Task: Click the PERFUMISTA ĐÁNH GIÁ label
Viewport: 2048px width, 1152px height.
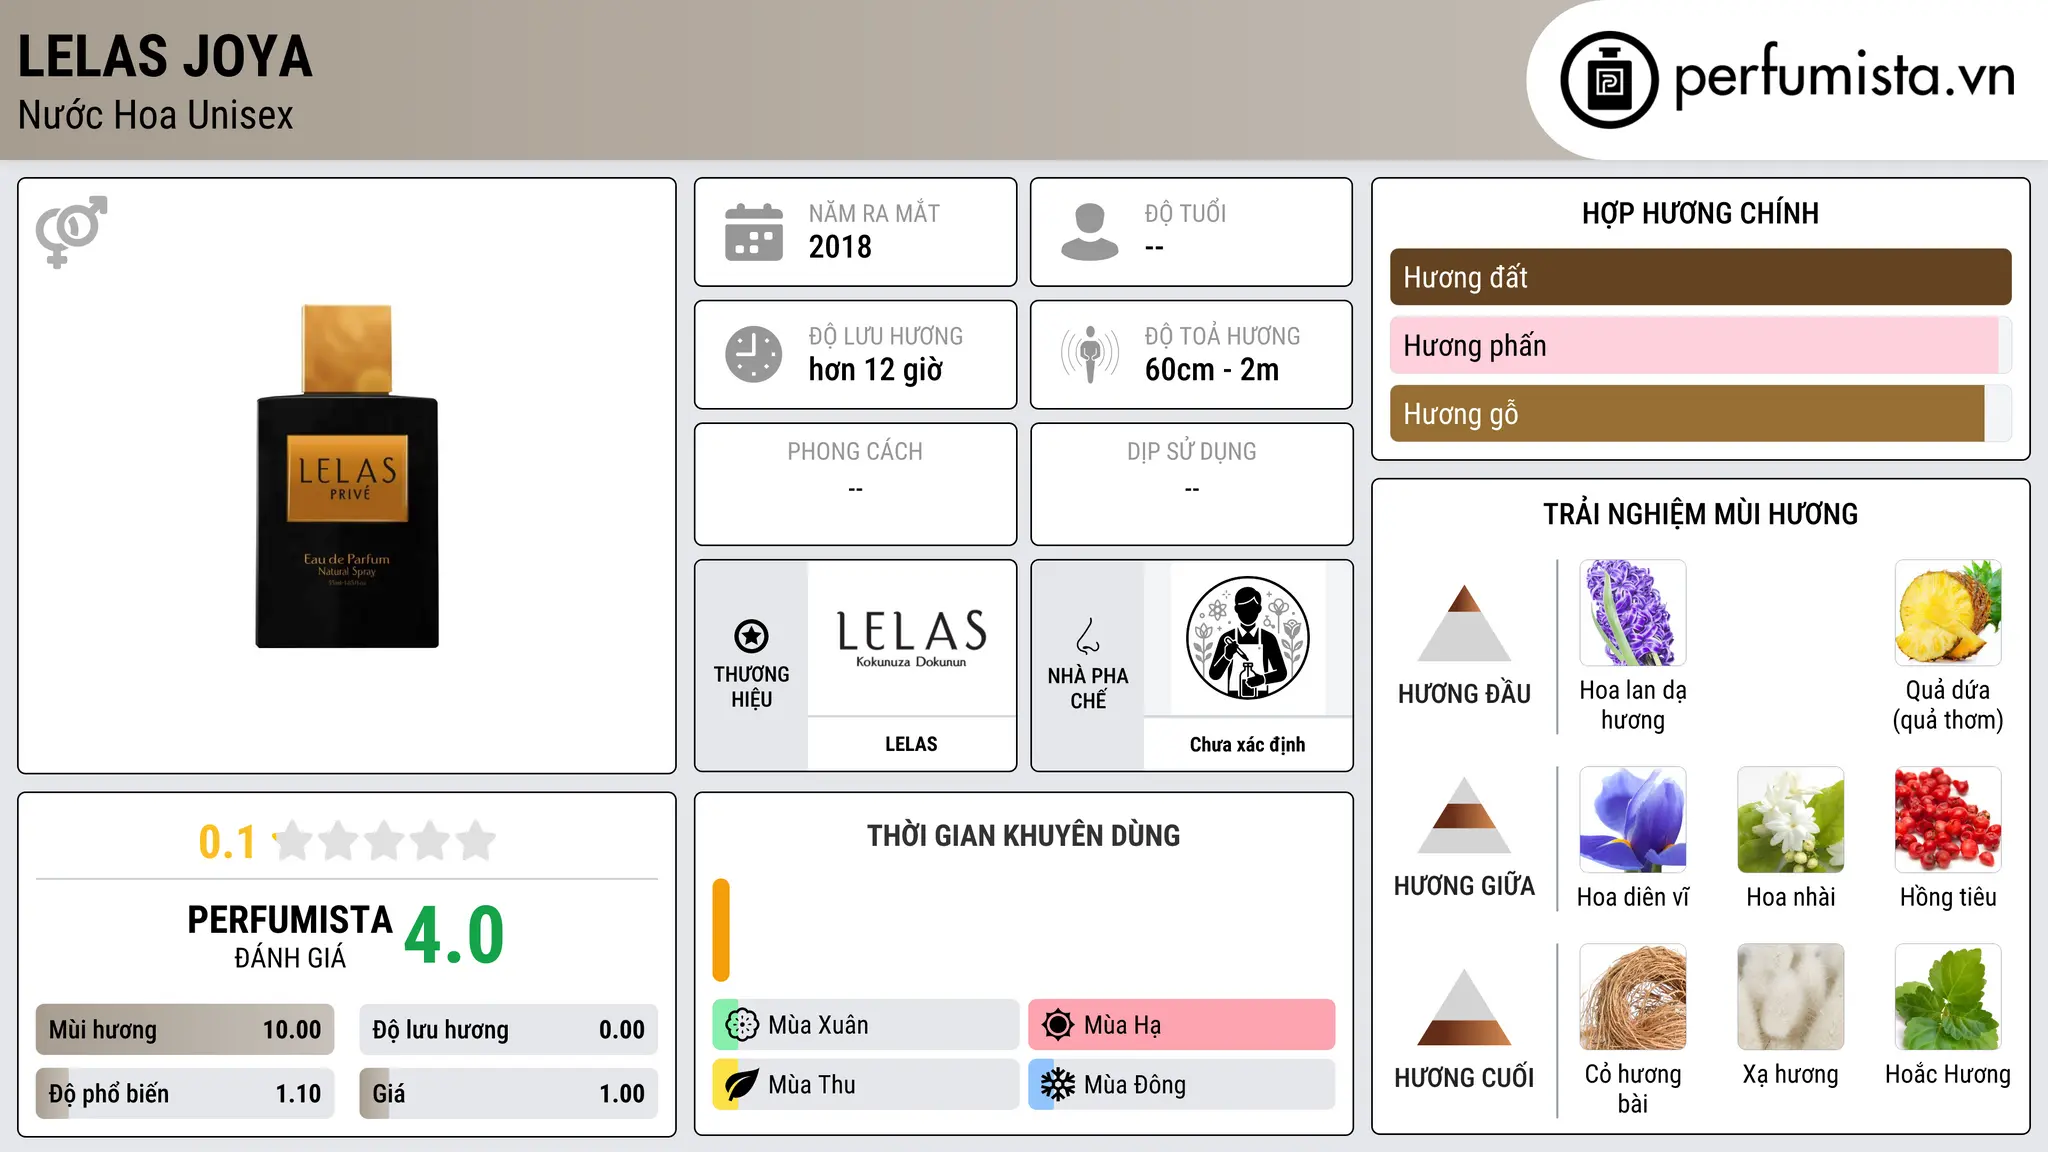Action: [290, 936]
